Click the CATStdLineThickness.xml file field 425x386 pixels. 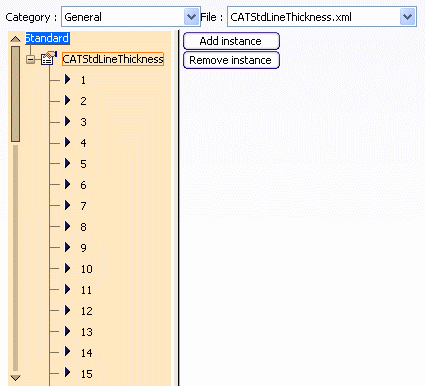pos(322,17)
